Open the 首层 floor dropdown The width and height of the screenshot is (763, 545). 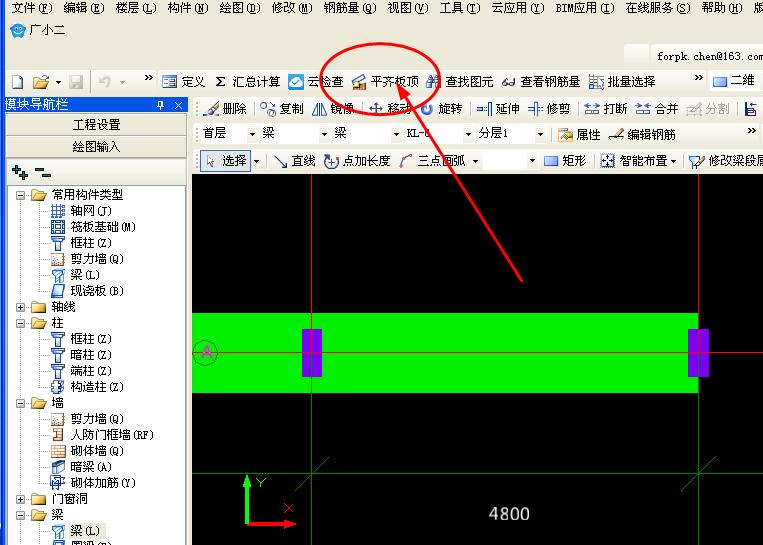click(x=252, y=134)
